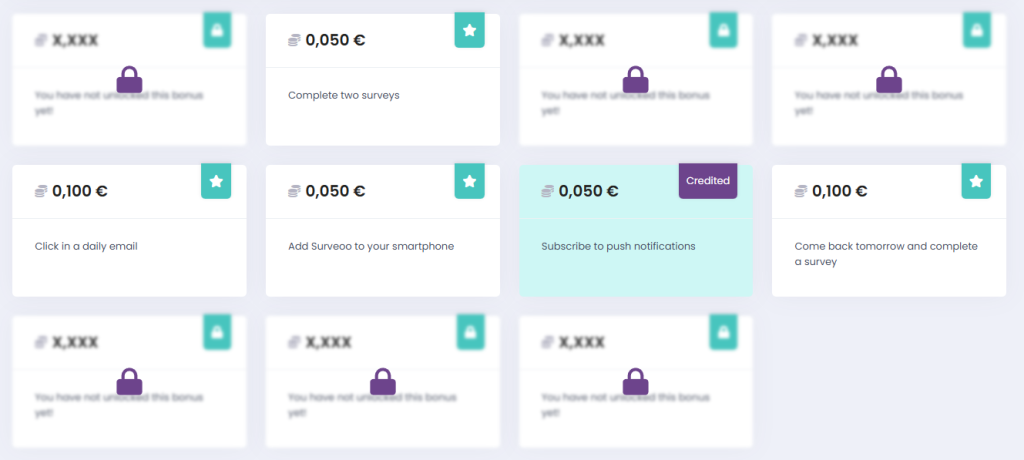1024x460 pixels.
Task: Click the 0,050 € amount on credited card
Action: [x=588, y=191]
